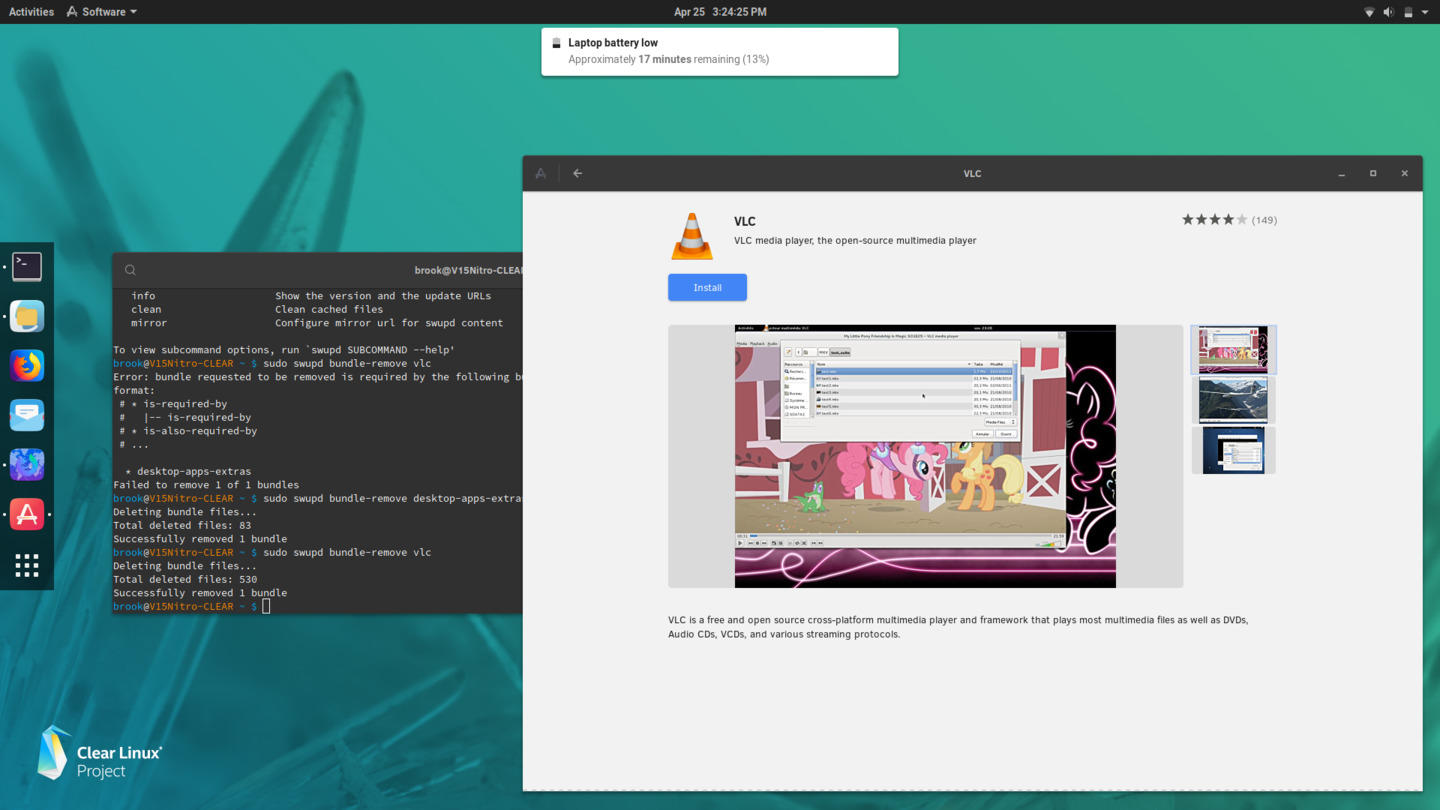Click the volume icon in top bar
Screen dimensions: 1440x810
coord(1388,12)
